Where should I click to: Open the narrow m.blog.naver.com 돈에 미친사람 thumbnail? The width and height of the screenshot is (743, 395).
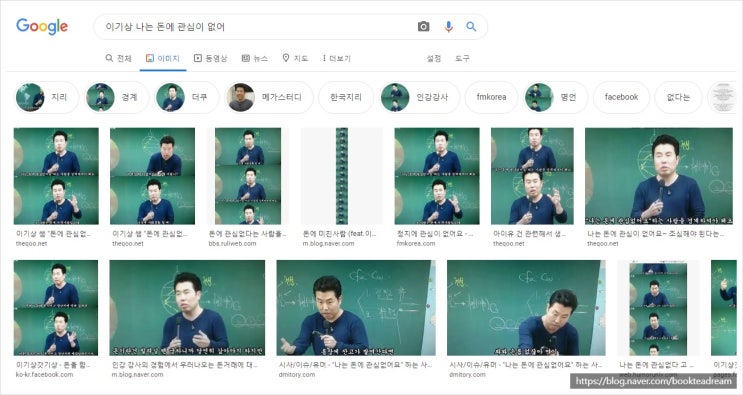coord(342,176)
